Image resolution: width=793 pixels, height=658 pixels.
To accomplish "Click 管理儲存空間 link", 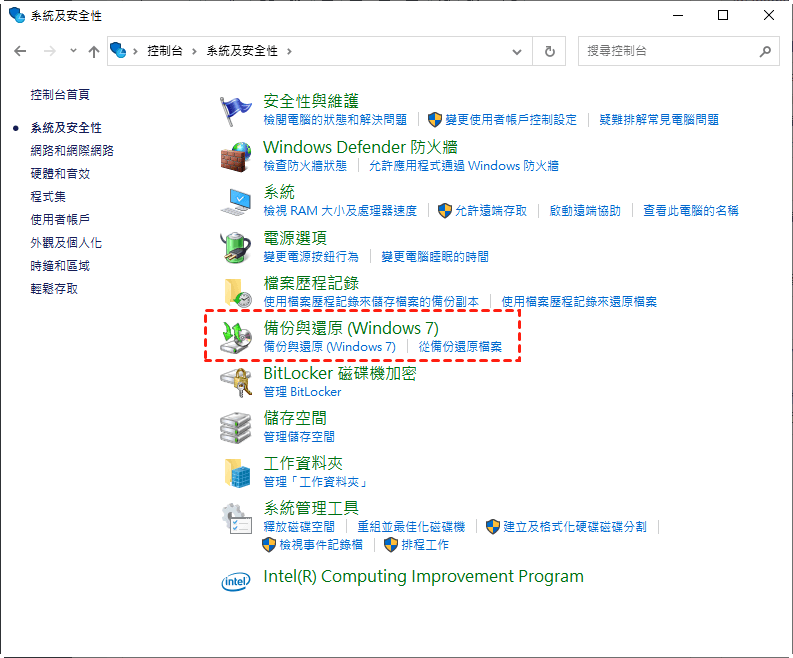I will (x=299, y=437).
